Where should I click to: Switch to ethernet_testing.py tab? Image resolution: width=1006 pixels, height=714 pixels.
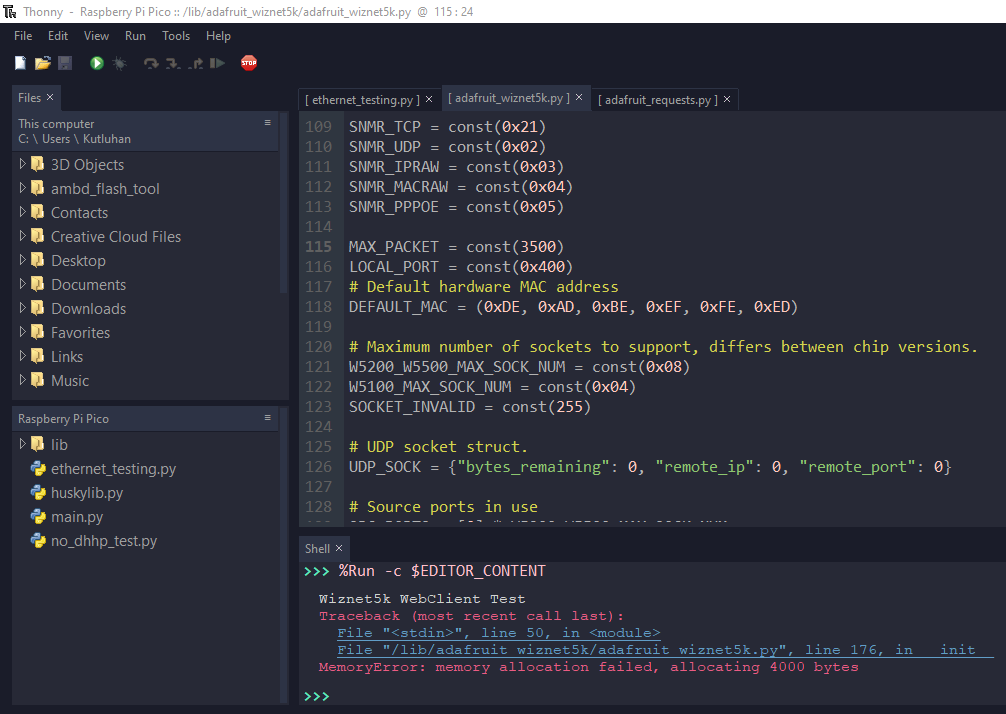point(361,100)
